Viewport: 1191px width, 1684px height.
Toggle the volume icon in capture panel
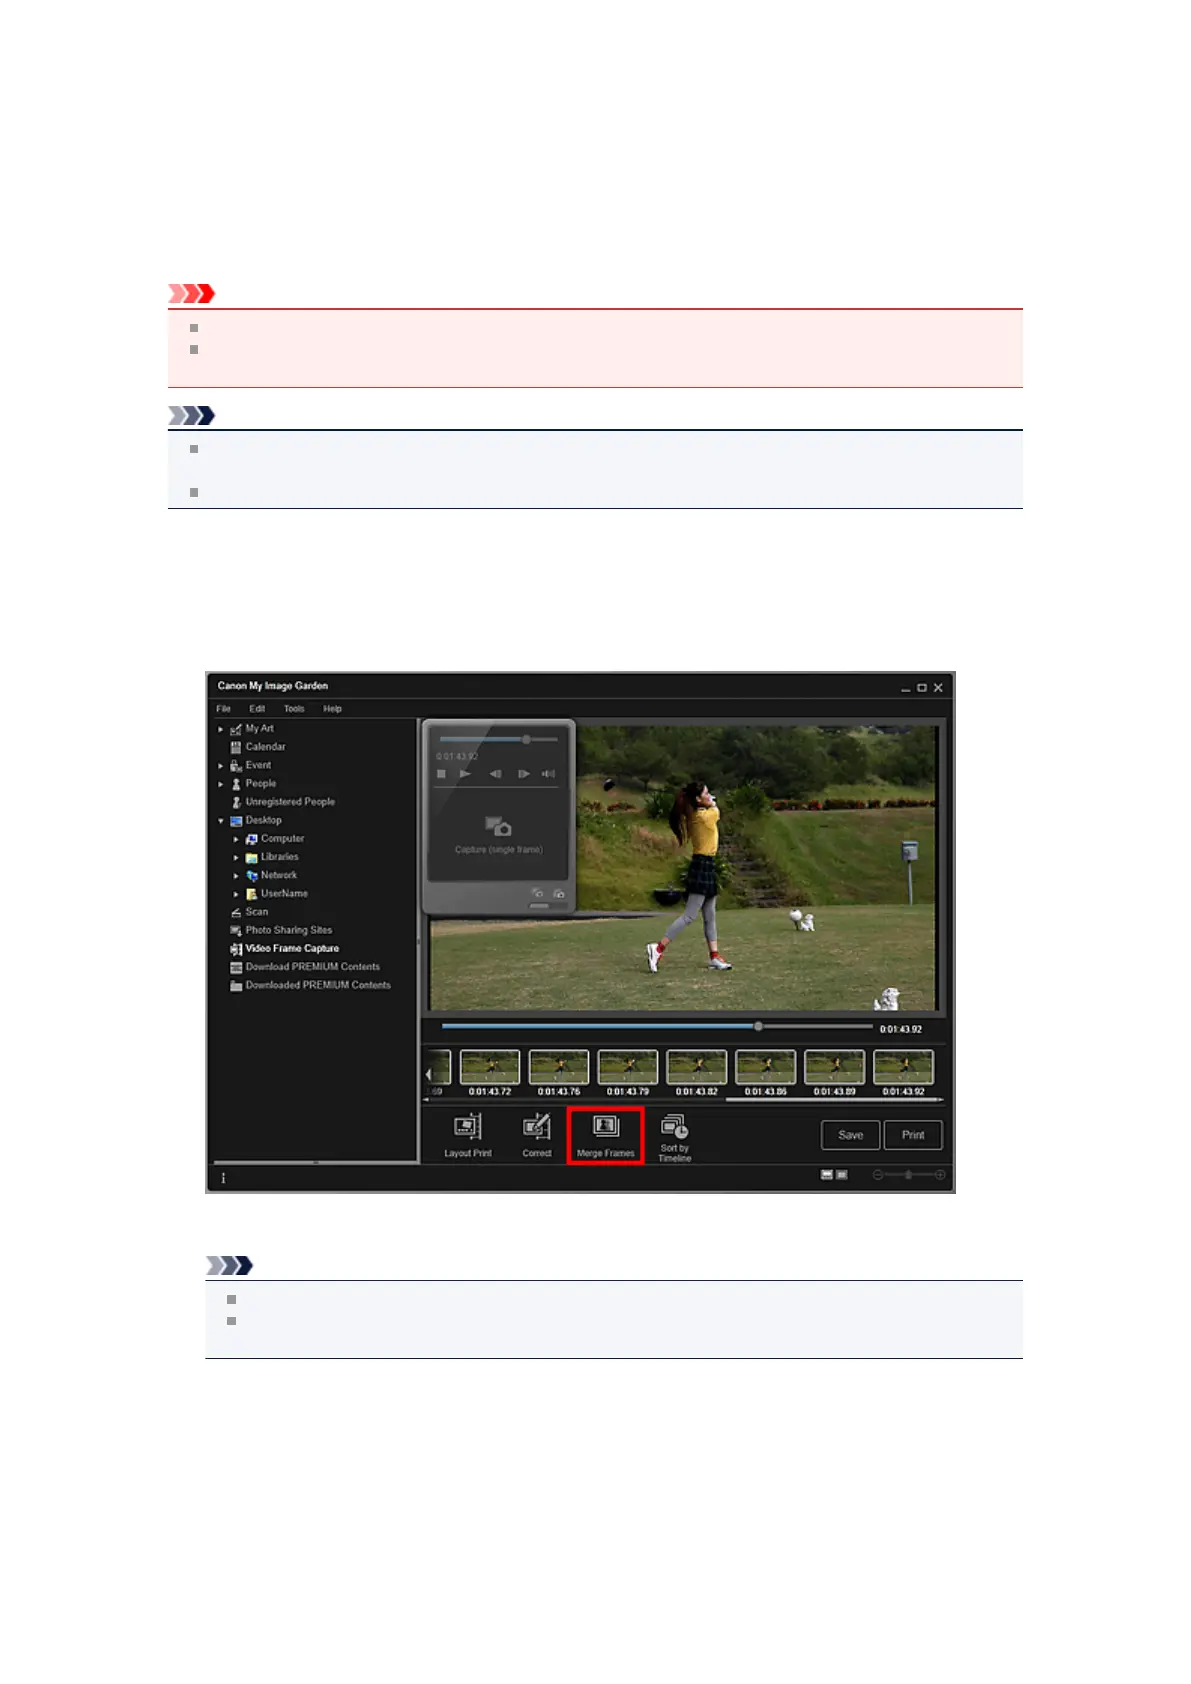click(548, 774)
